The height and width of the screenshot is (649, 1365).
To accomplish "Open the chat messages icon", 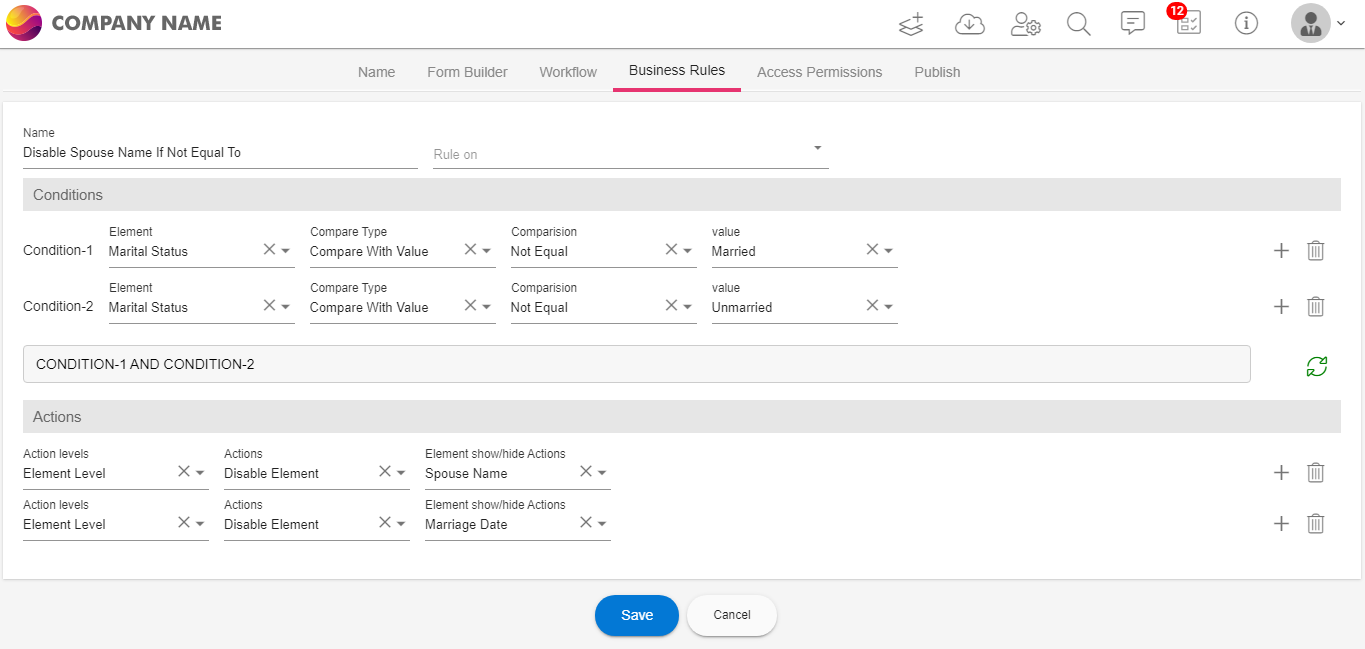I will [x=1132, y=24].
